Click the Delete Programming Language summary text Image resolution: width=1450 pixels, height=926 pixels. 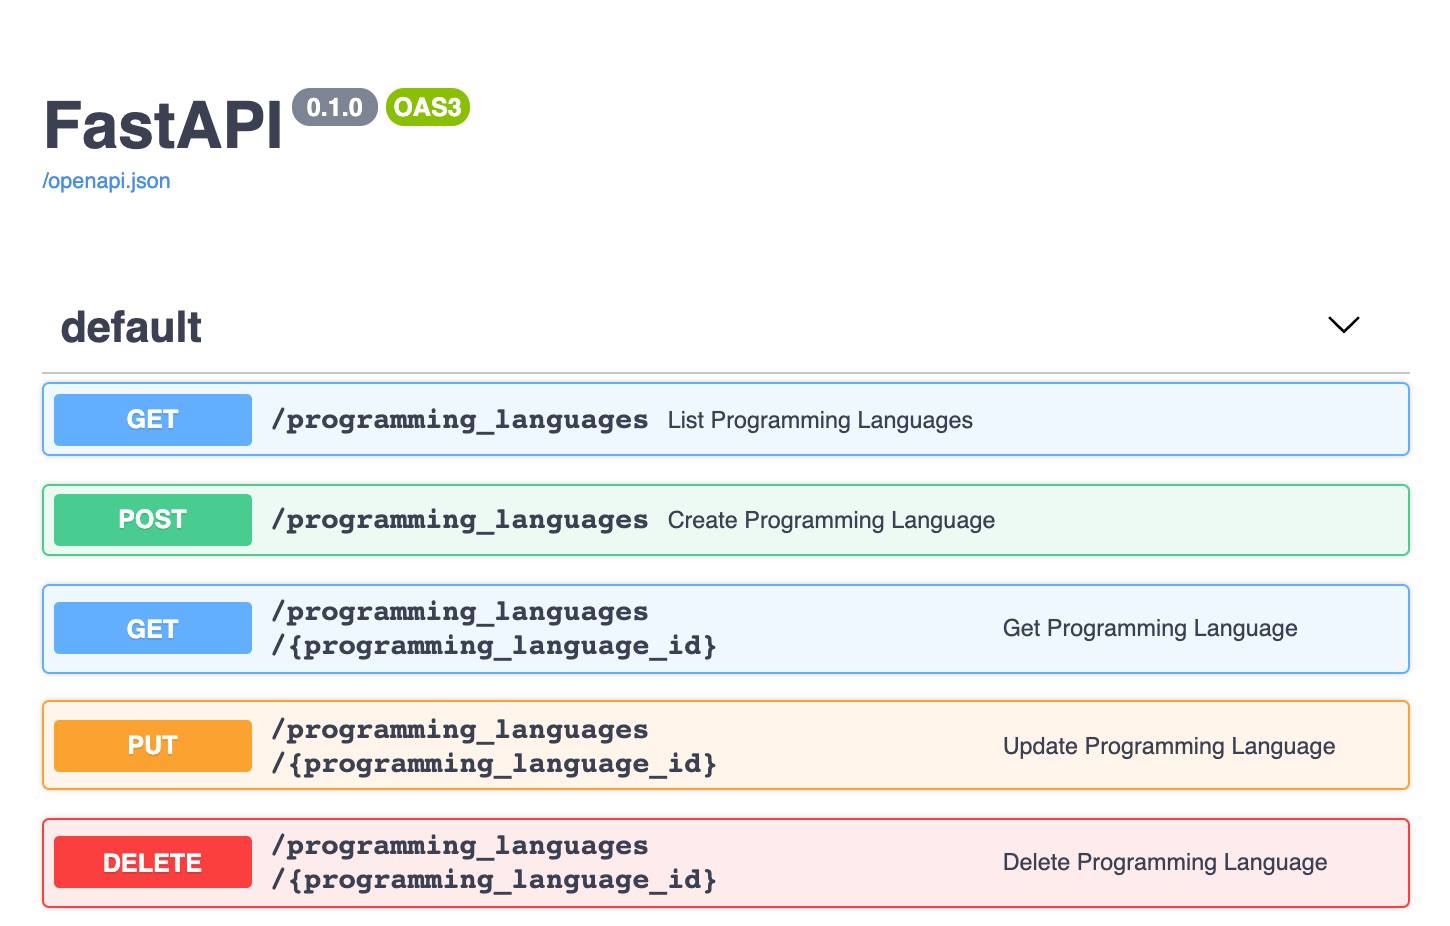point(1165,862)
